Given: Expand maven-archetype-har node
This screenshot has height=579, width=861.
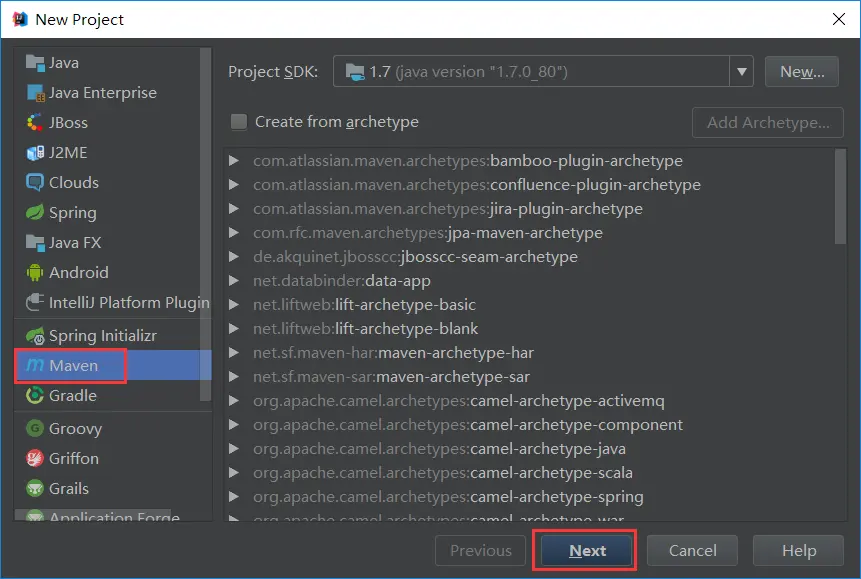Looking at the screenshot, I should click(234, 353).
